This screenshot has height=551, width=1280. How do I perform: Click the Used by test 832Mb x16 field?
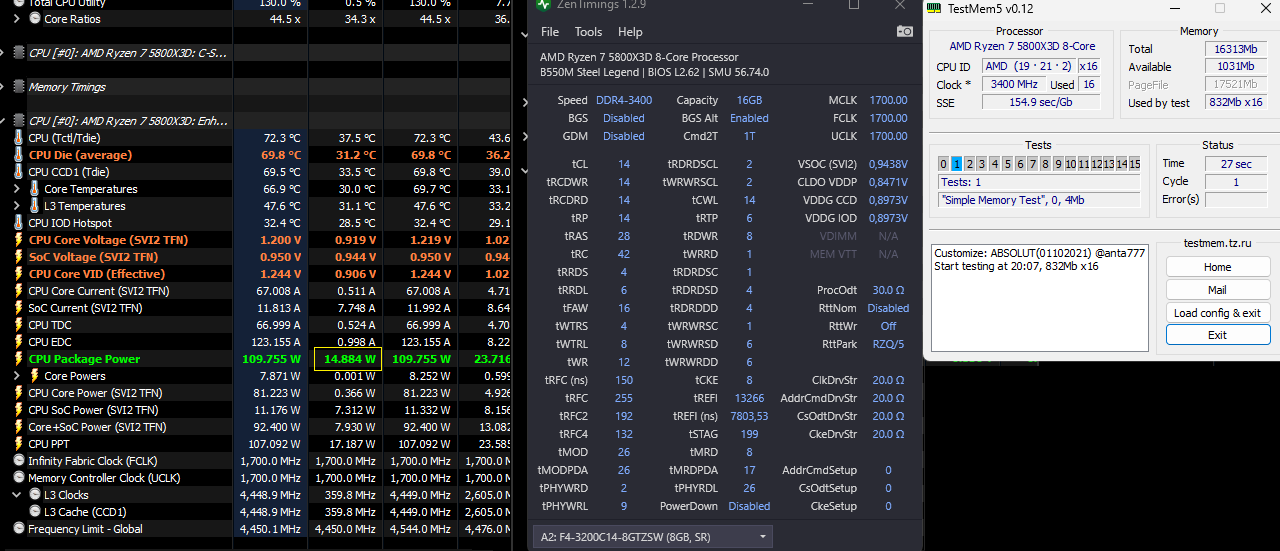point(1236,103)
